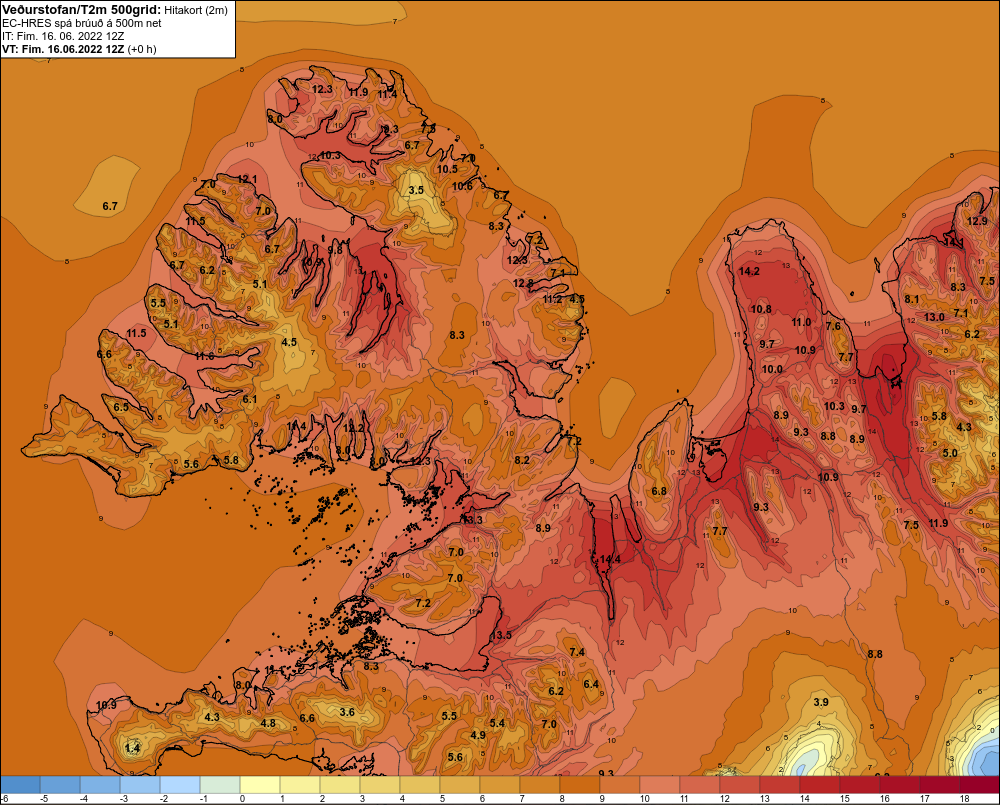The width and height of the screenshot is (1000, 805).
Task: Select the 'EC-HRES spá brúuð á 500m net' line
Action: [x=82, y=23]
